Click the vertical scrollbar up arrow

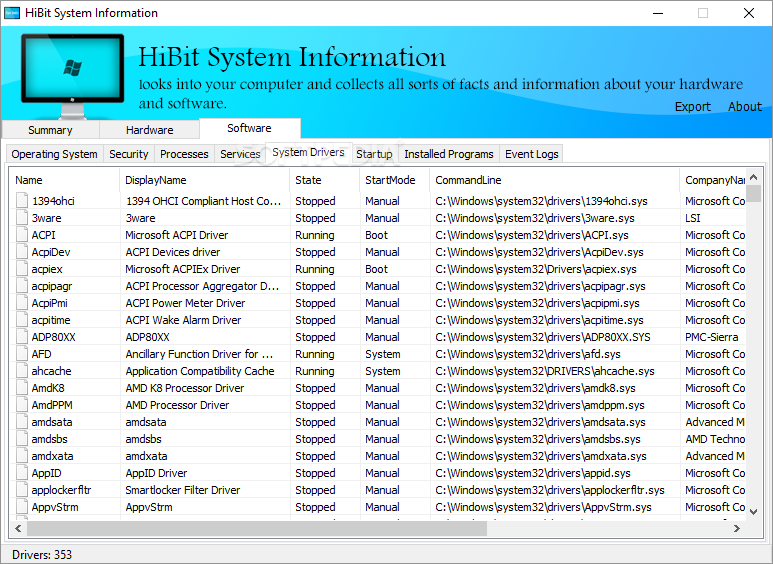[753, 176]
